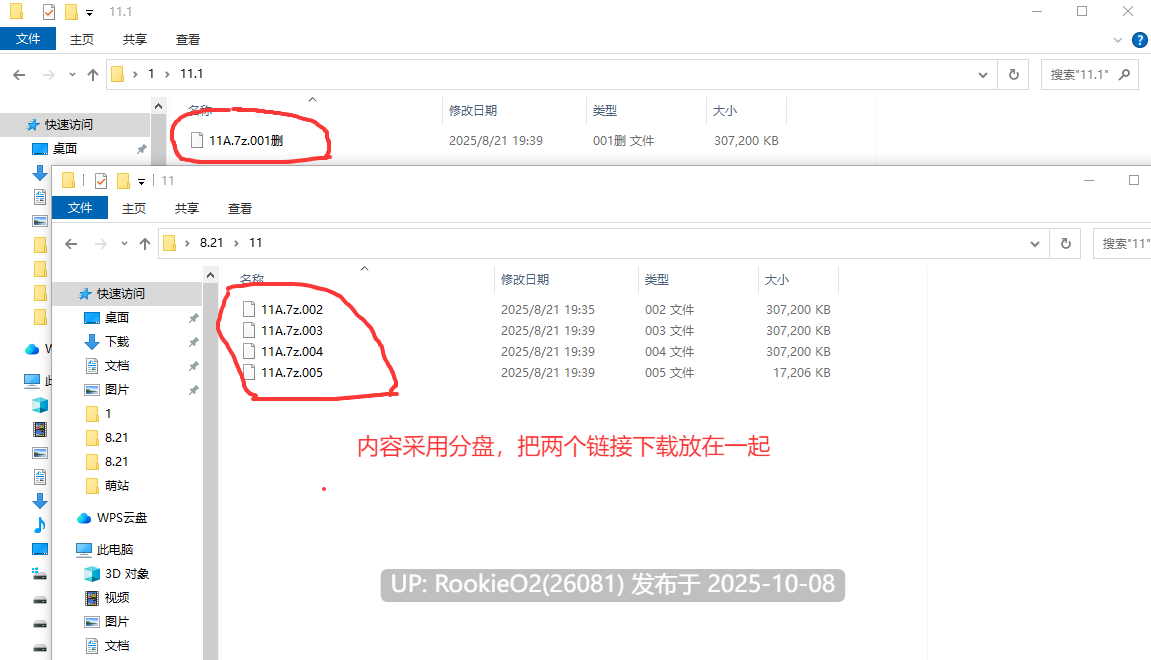The width and height of the screenshot is (1151, 660).
Task: Open 下载 in the 11 window sidebar
Action: [117, 341]
